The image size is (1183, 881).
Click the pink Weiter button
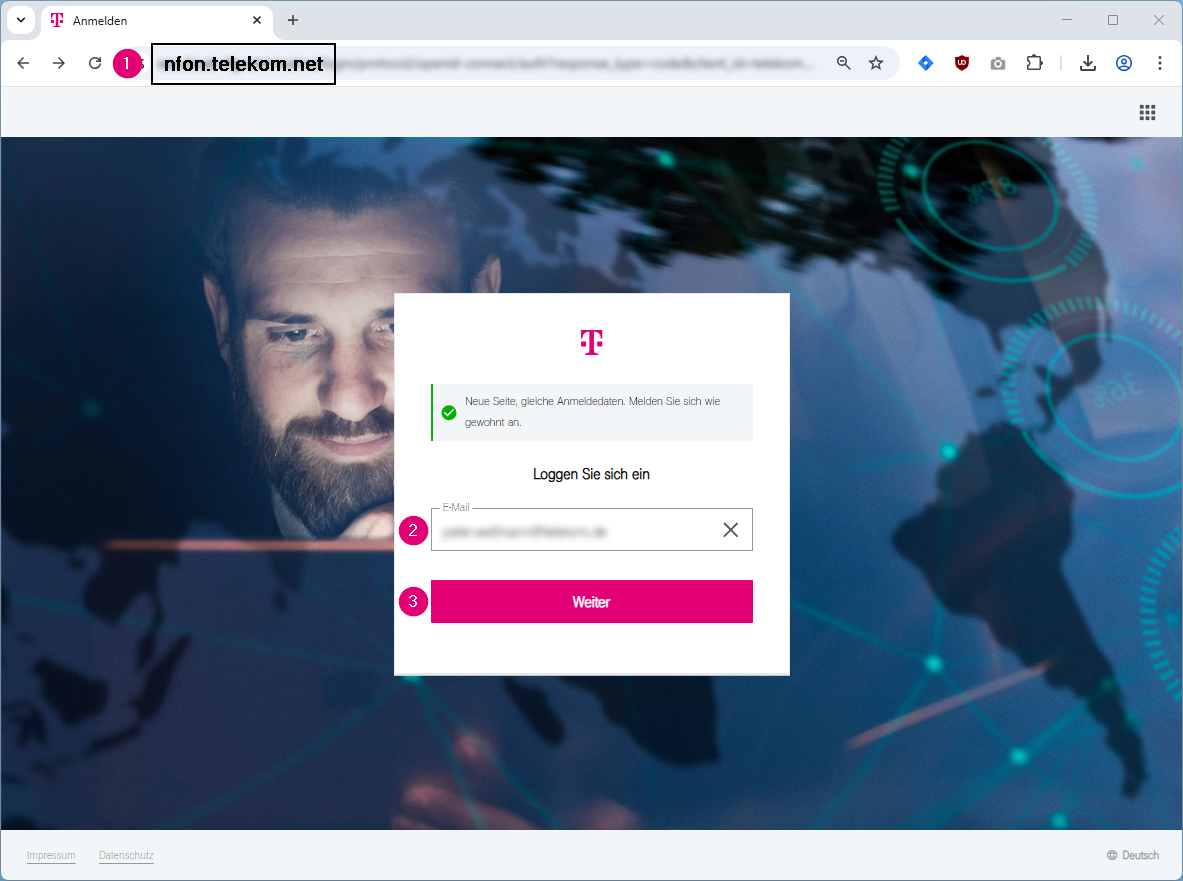click(x=592, y=601)
